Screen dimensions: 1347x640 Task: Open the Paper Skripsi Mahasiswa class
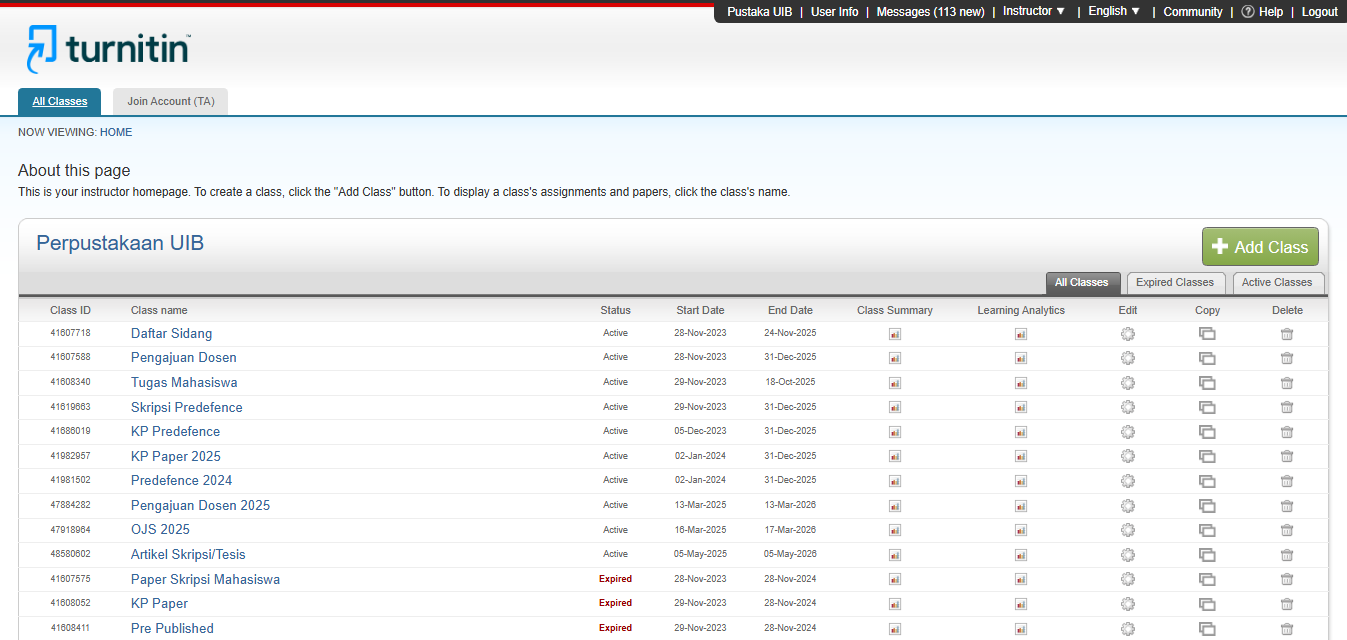(x=205, y=580)
